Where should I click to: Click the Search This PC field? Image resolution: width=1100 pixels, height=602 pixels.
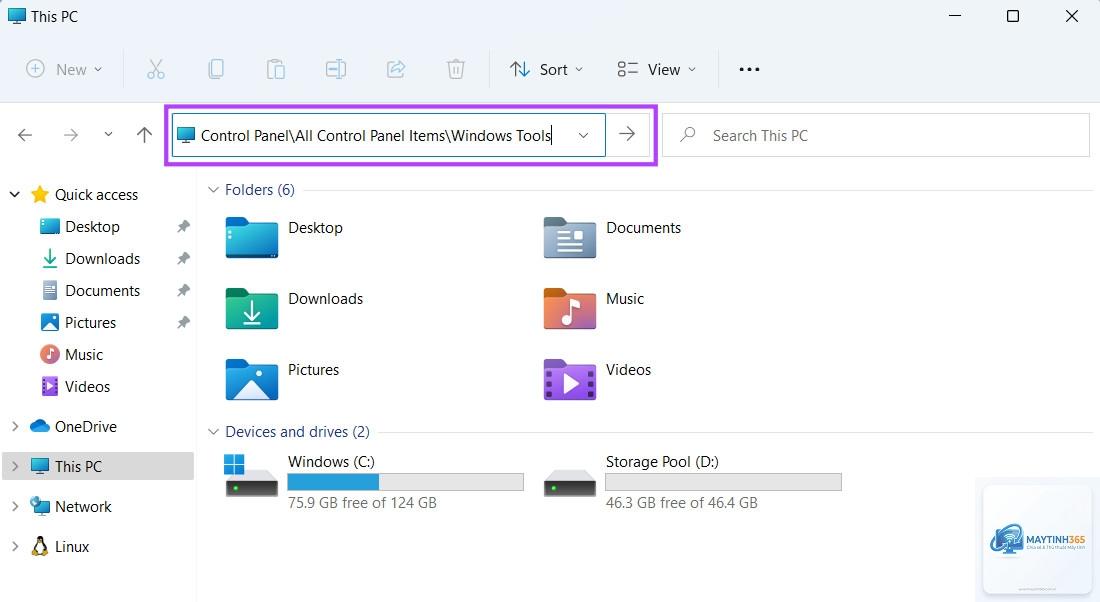[876, 135]
